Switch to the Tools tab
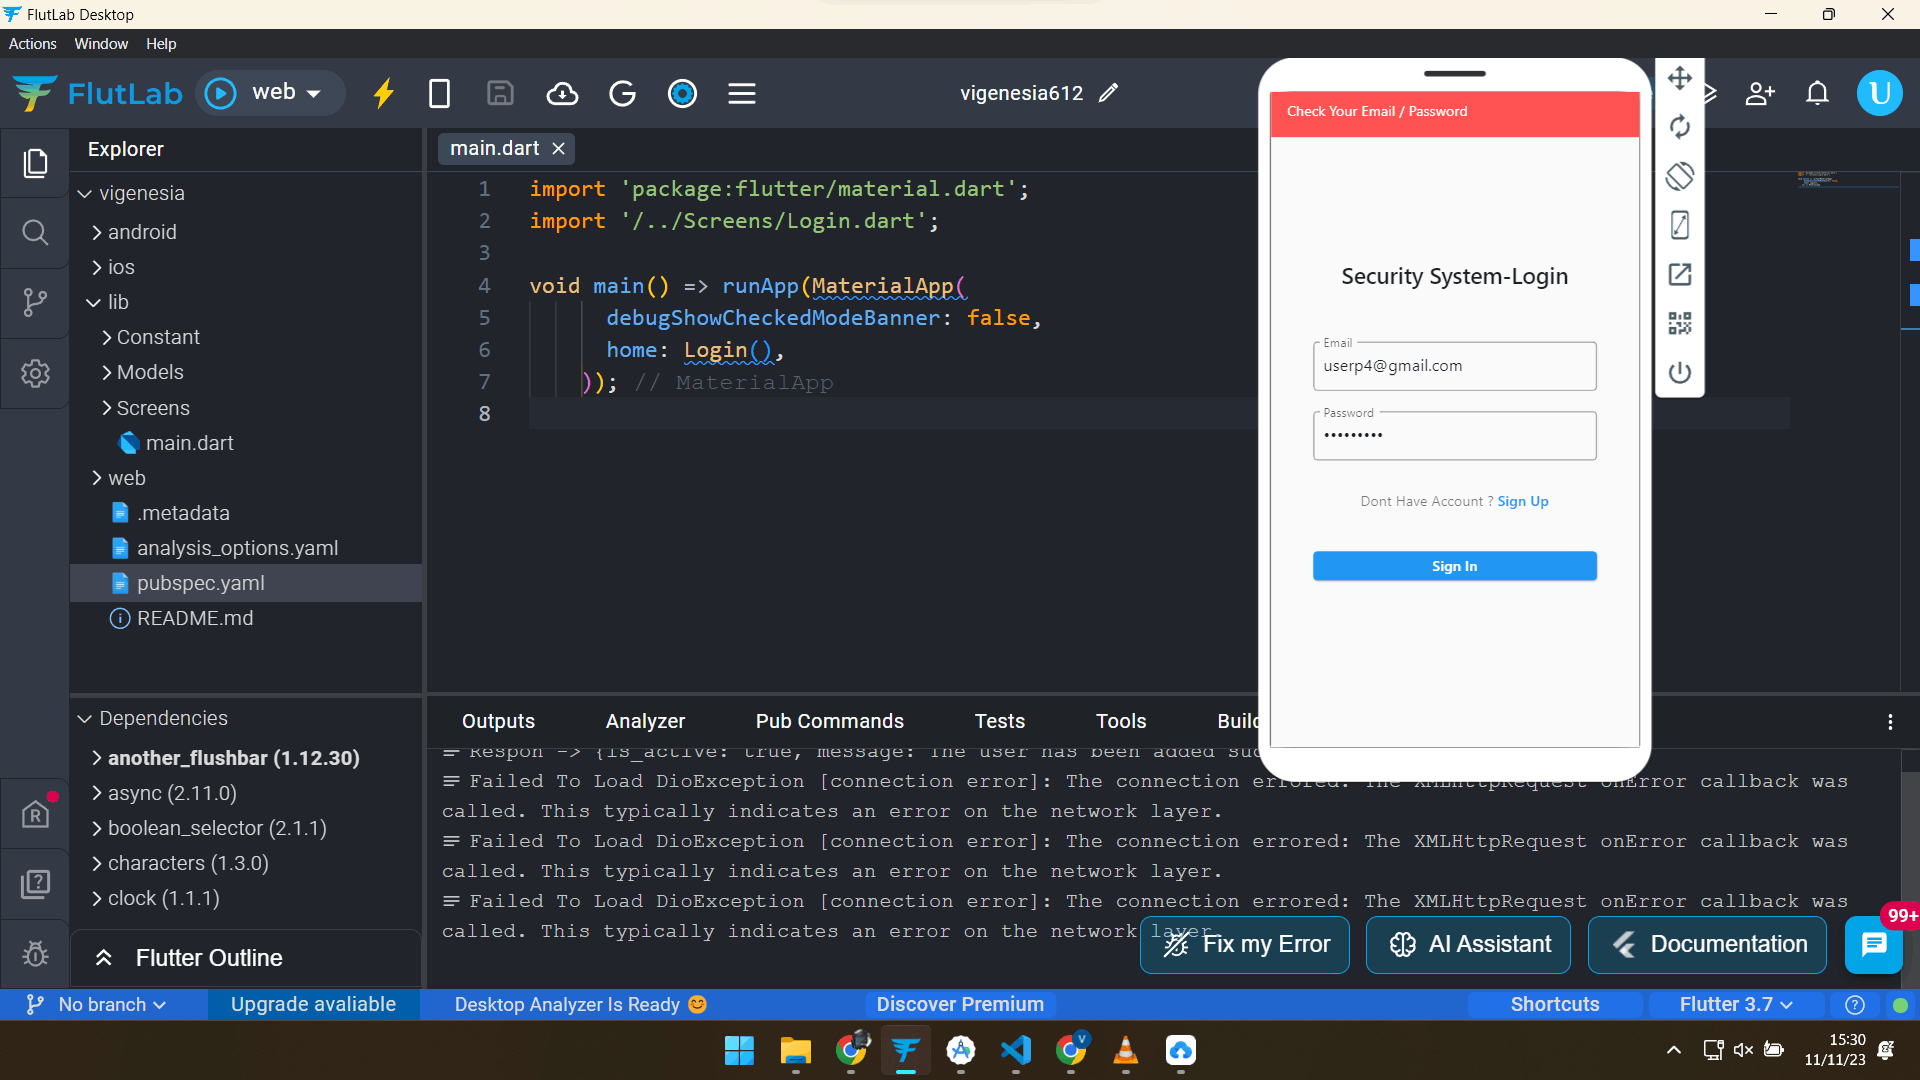 pos(1120,721)
